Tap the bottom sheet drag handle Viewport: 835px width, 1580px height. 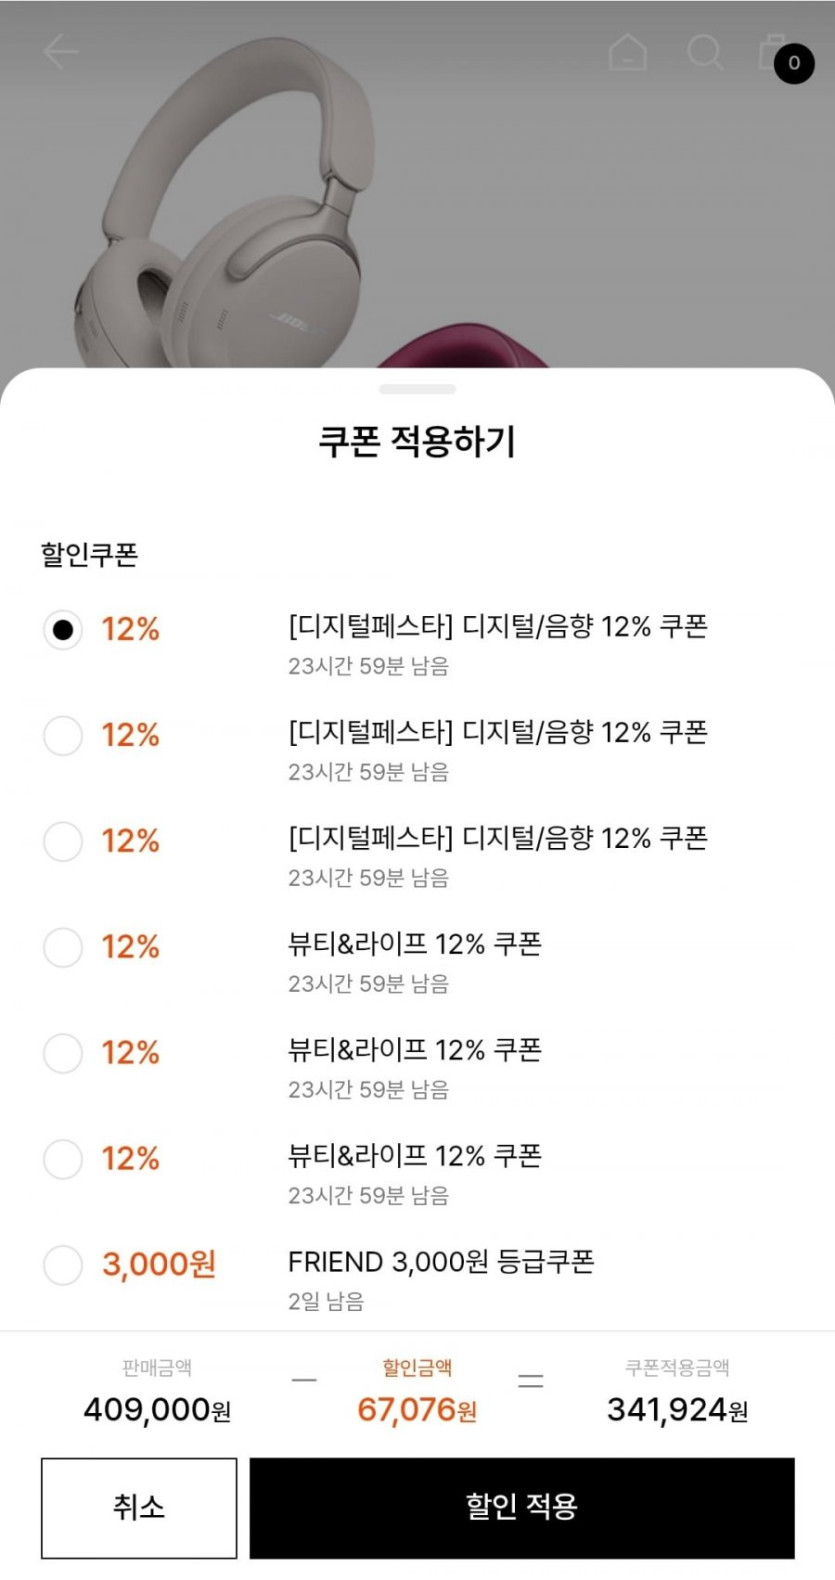pos(417,389)
